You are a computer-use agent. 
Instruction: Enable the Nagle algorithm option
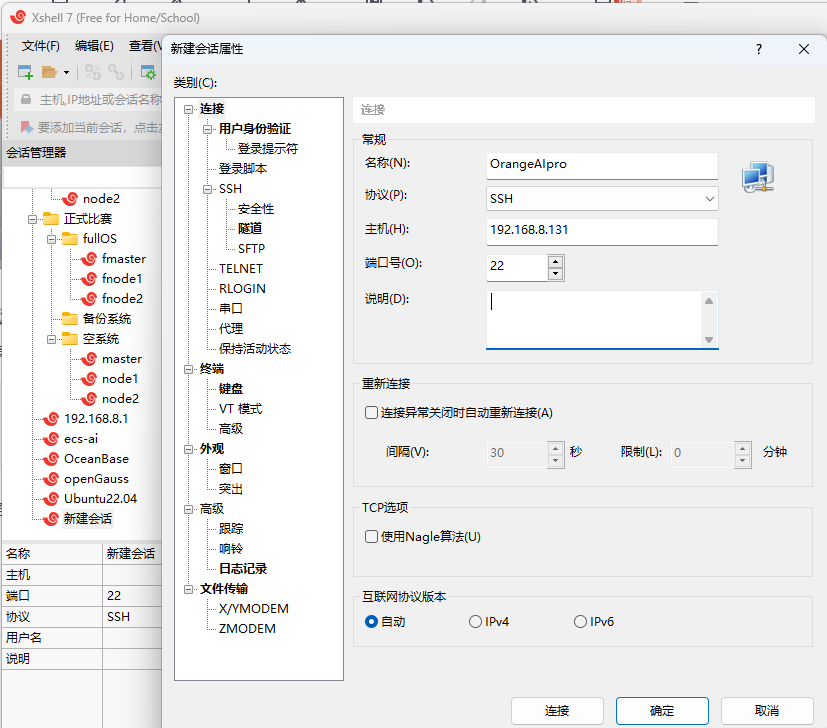coord(371,535)
